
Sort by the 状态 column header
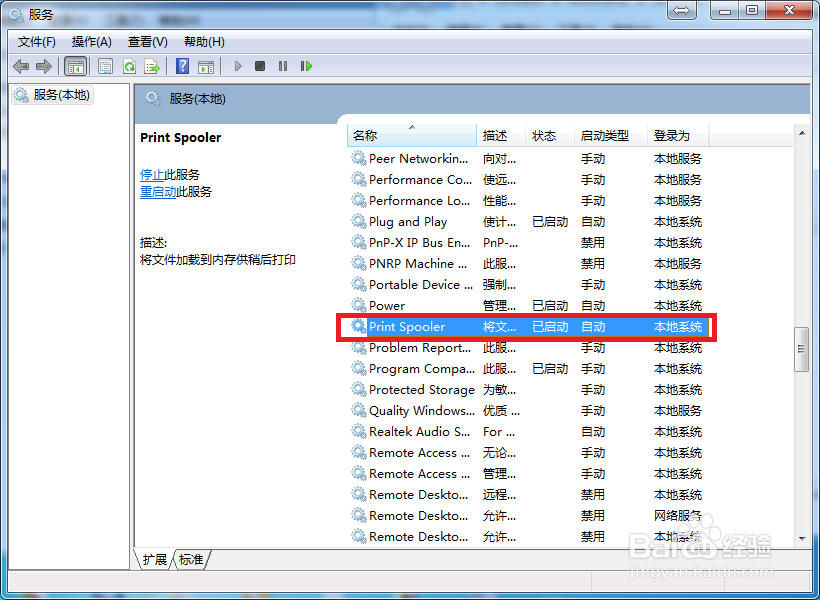pyautogui.click(x=550, y=135)
